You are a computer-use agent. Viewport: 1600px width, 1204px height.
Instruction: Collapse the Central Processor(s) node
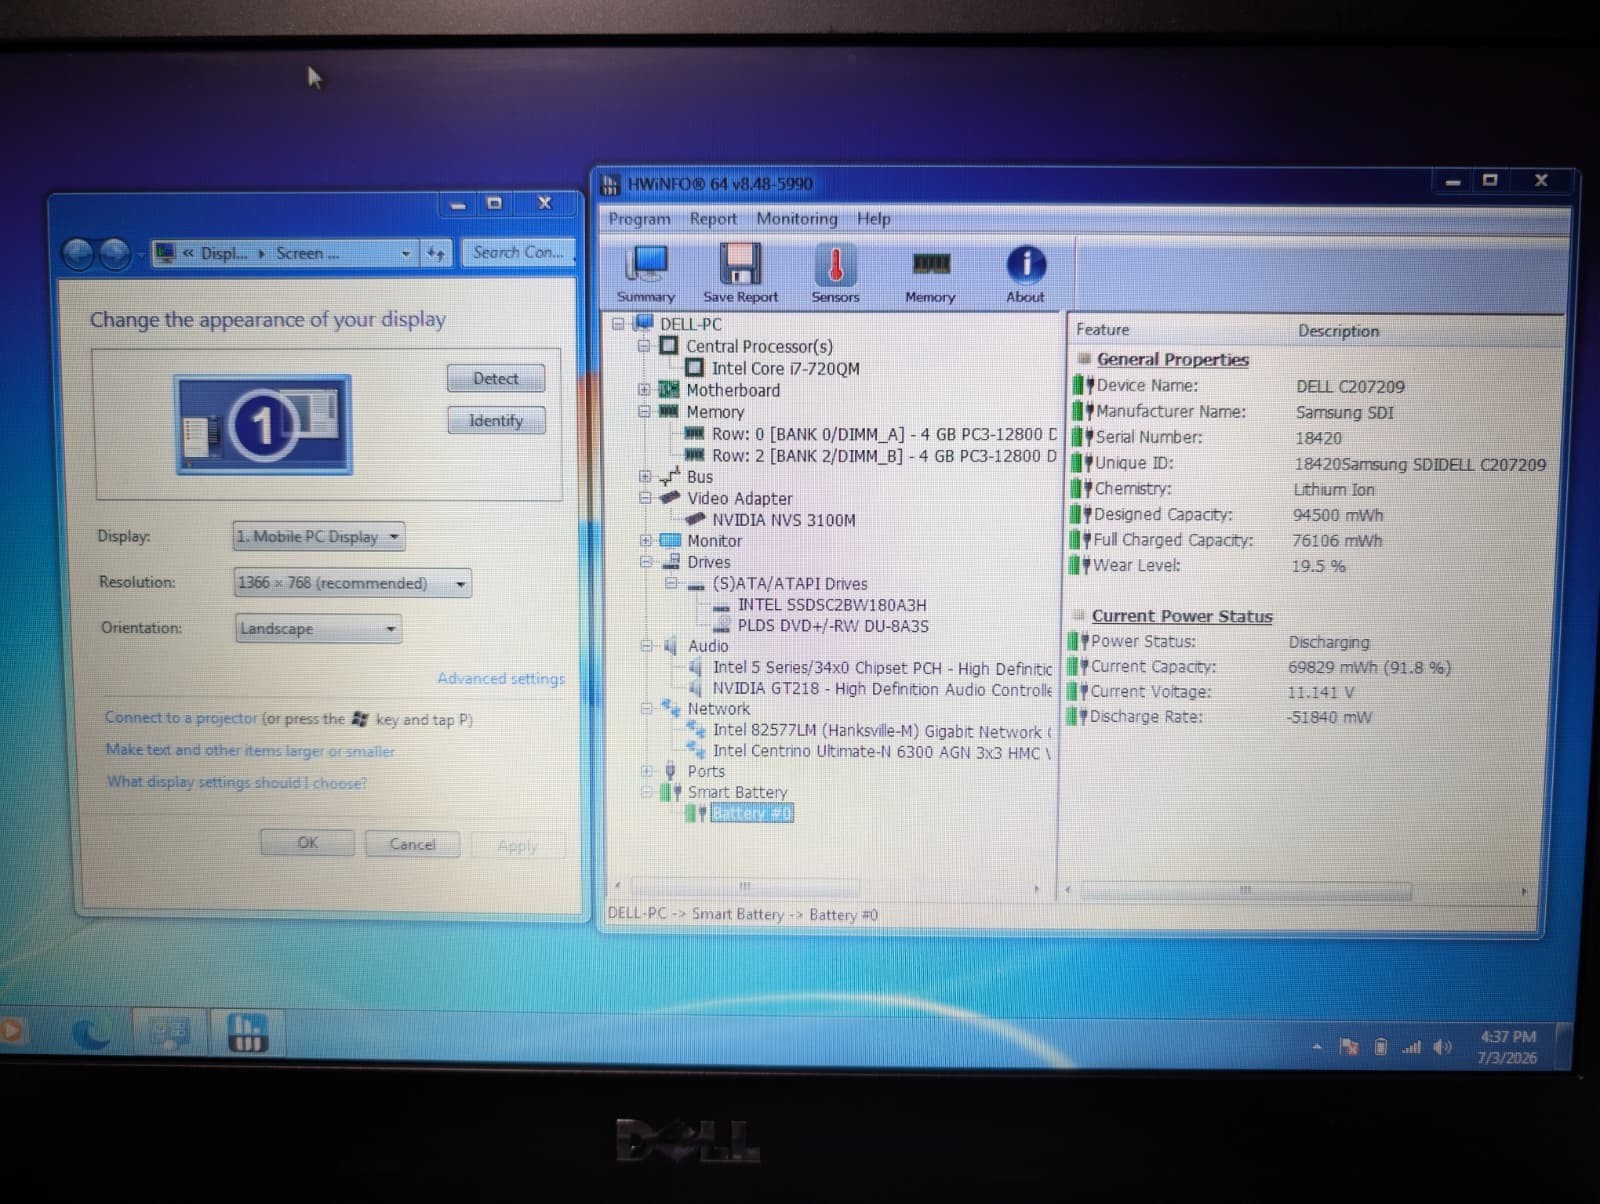pos(644,345)
